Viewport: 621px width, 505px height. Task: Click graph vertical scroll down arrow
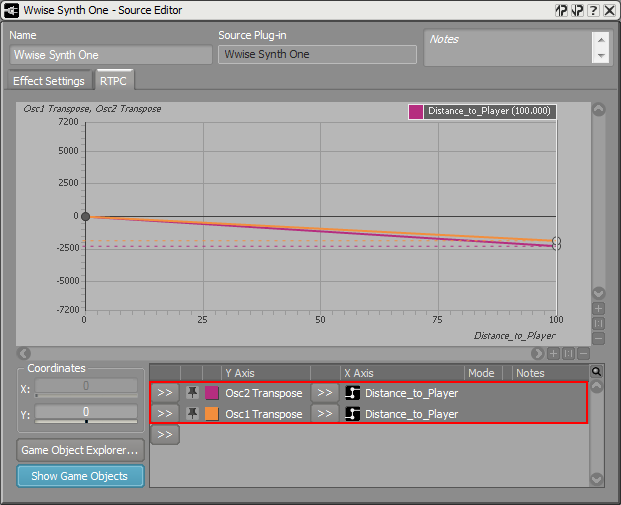point(598,293)
